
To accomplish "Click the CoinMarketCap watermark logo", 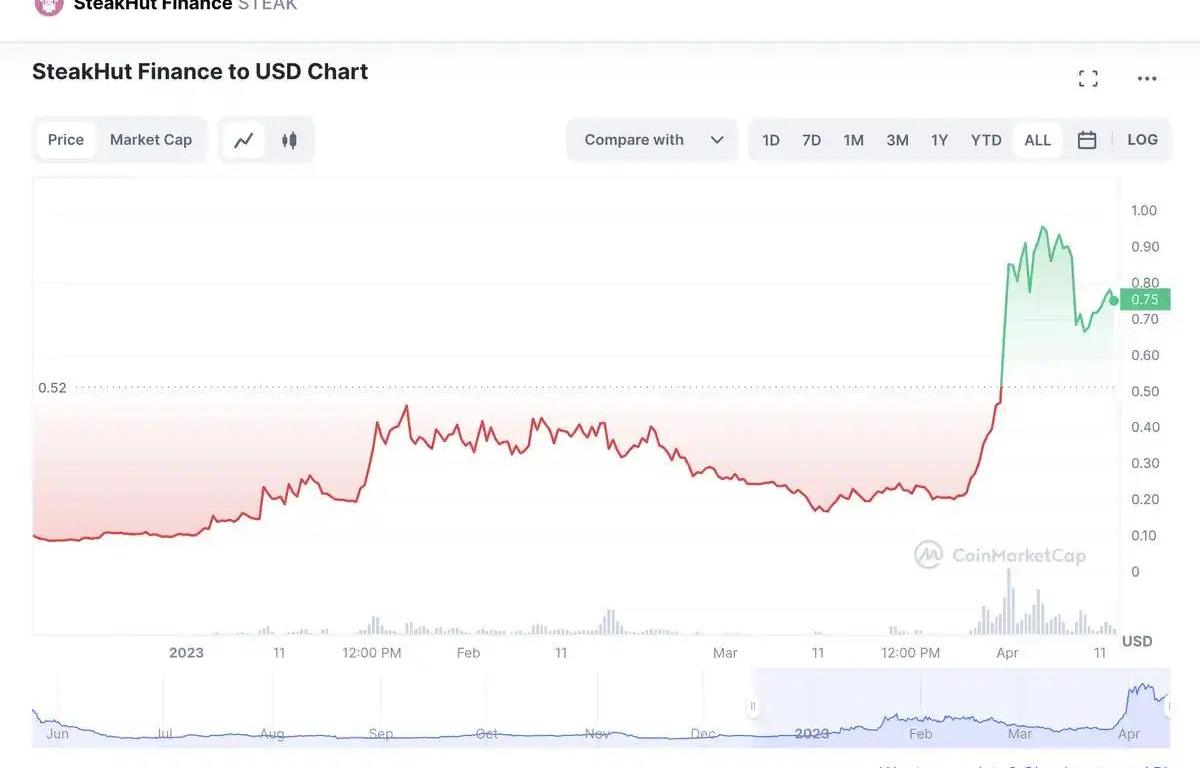I will 928,555.
